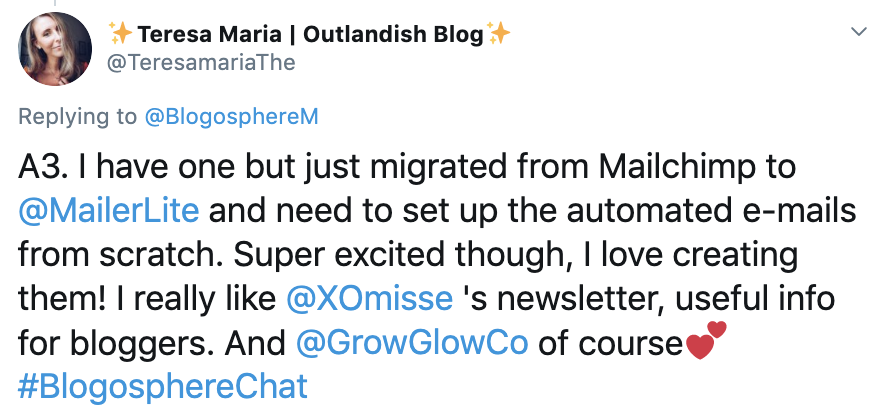Click Teresa Maria's profile photo
The width and height of the screenshot is (890, 418).
pos(54,47)
